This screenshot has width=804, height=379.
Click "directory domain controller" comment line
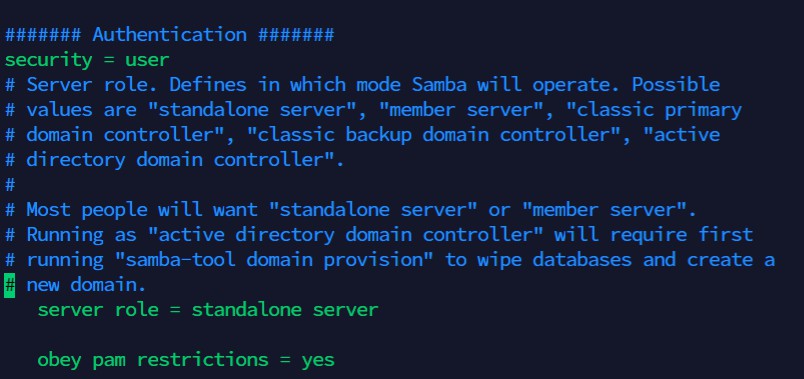174,160
